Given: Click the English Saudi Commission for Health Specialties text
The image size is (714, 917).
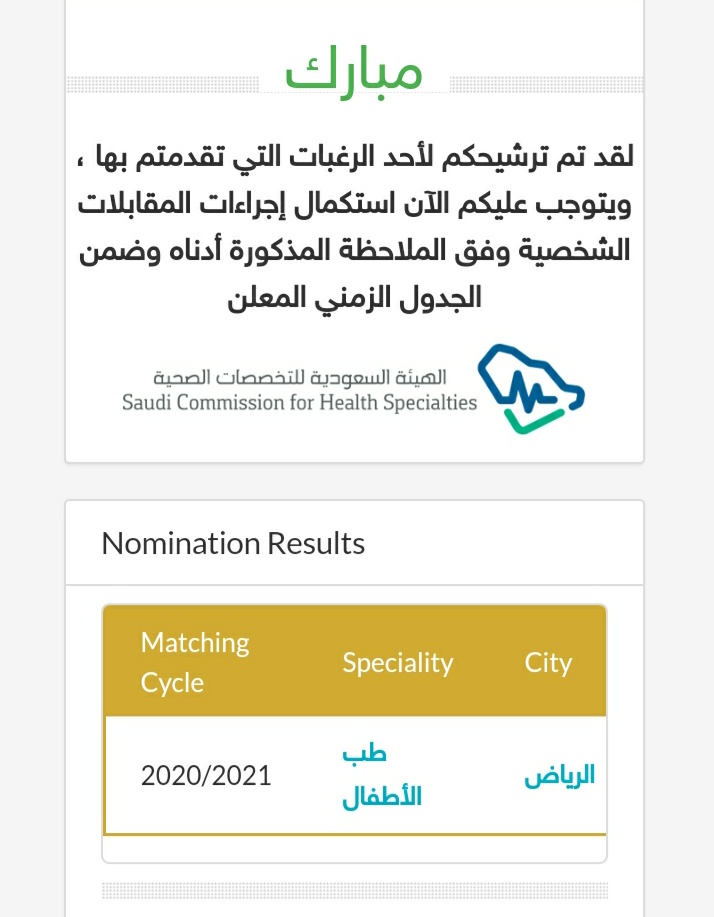Looking at the screenshot, I should pos(299,402).
